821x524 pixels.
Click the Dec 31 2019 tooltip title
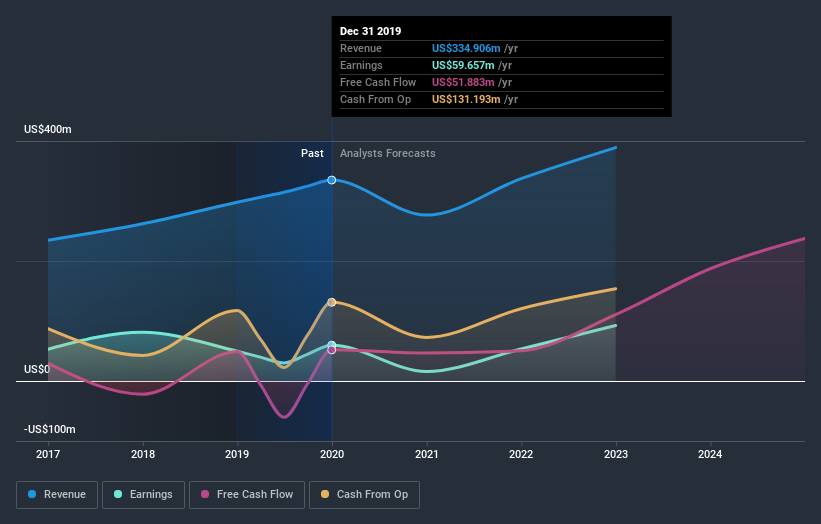point(371,31)
